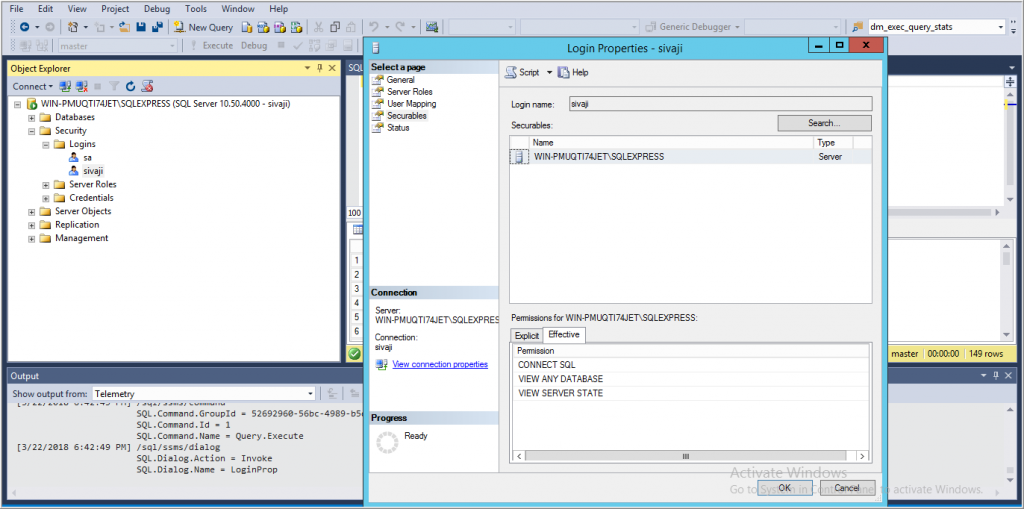The width and height of the screenshot is (1024, 509).
Task: Click the Output panel pushpin icon
Action: [997, 376]
